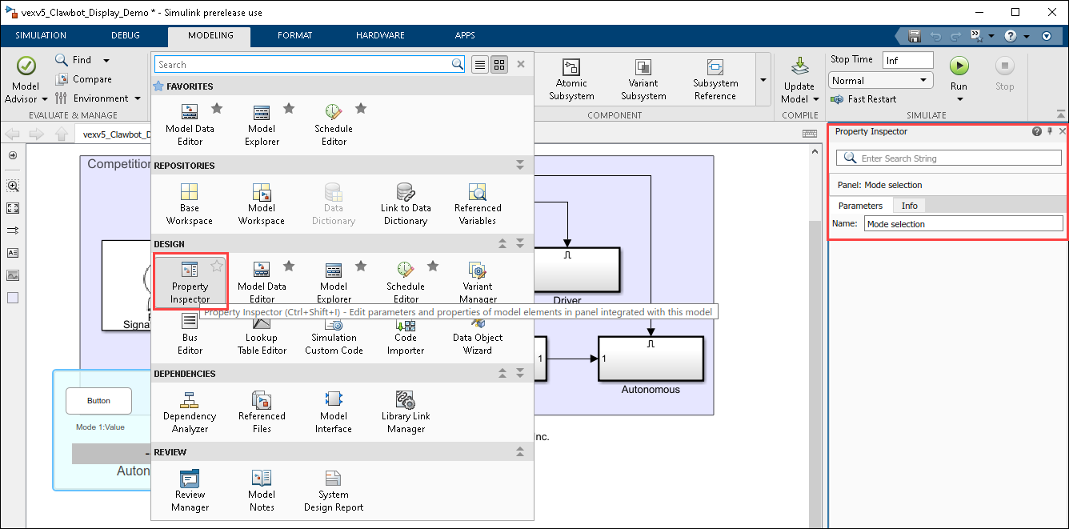Open Dependency Analyzer
Screen dimensions: 1069x529
click(x=190, y=412)
